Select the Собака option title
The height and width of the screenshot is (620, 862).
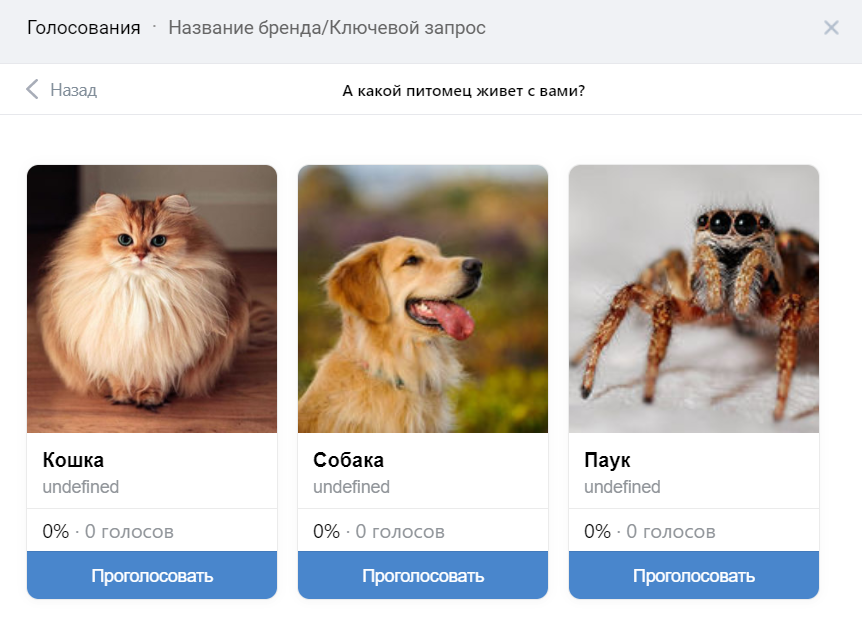point(349,460)
